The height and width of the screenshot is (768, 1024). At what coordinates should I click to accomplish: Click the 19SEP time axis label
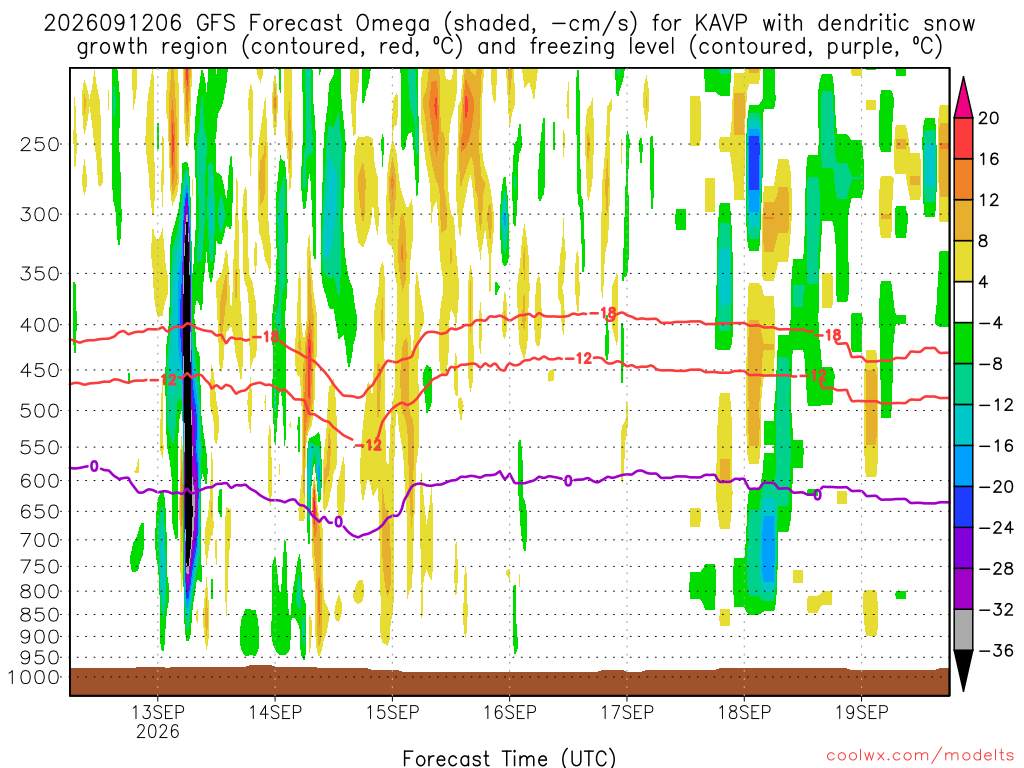[861, 712]
